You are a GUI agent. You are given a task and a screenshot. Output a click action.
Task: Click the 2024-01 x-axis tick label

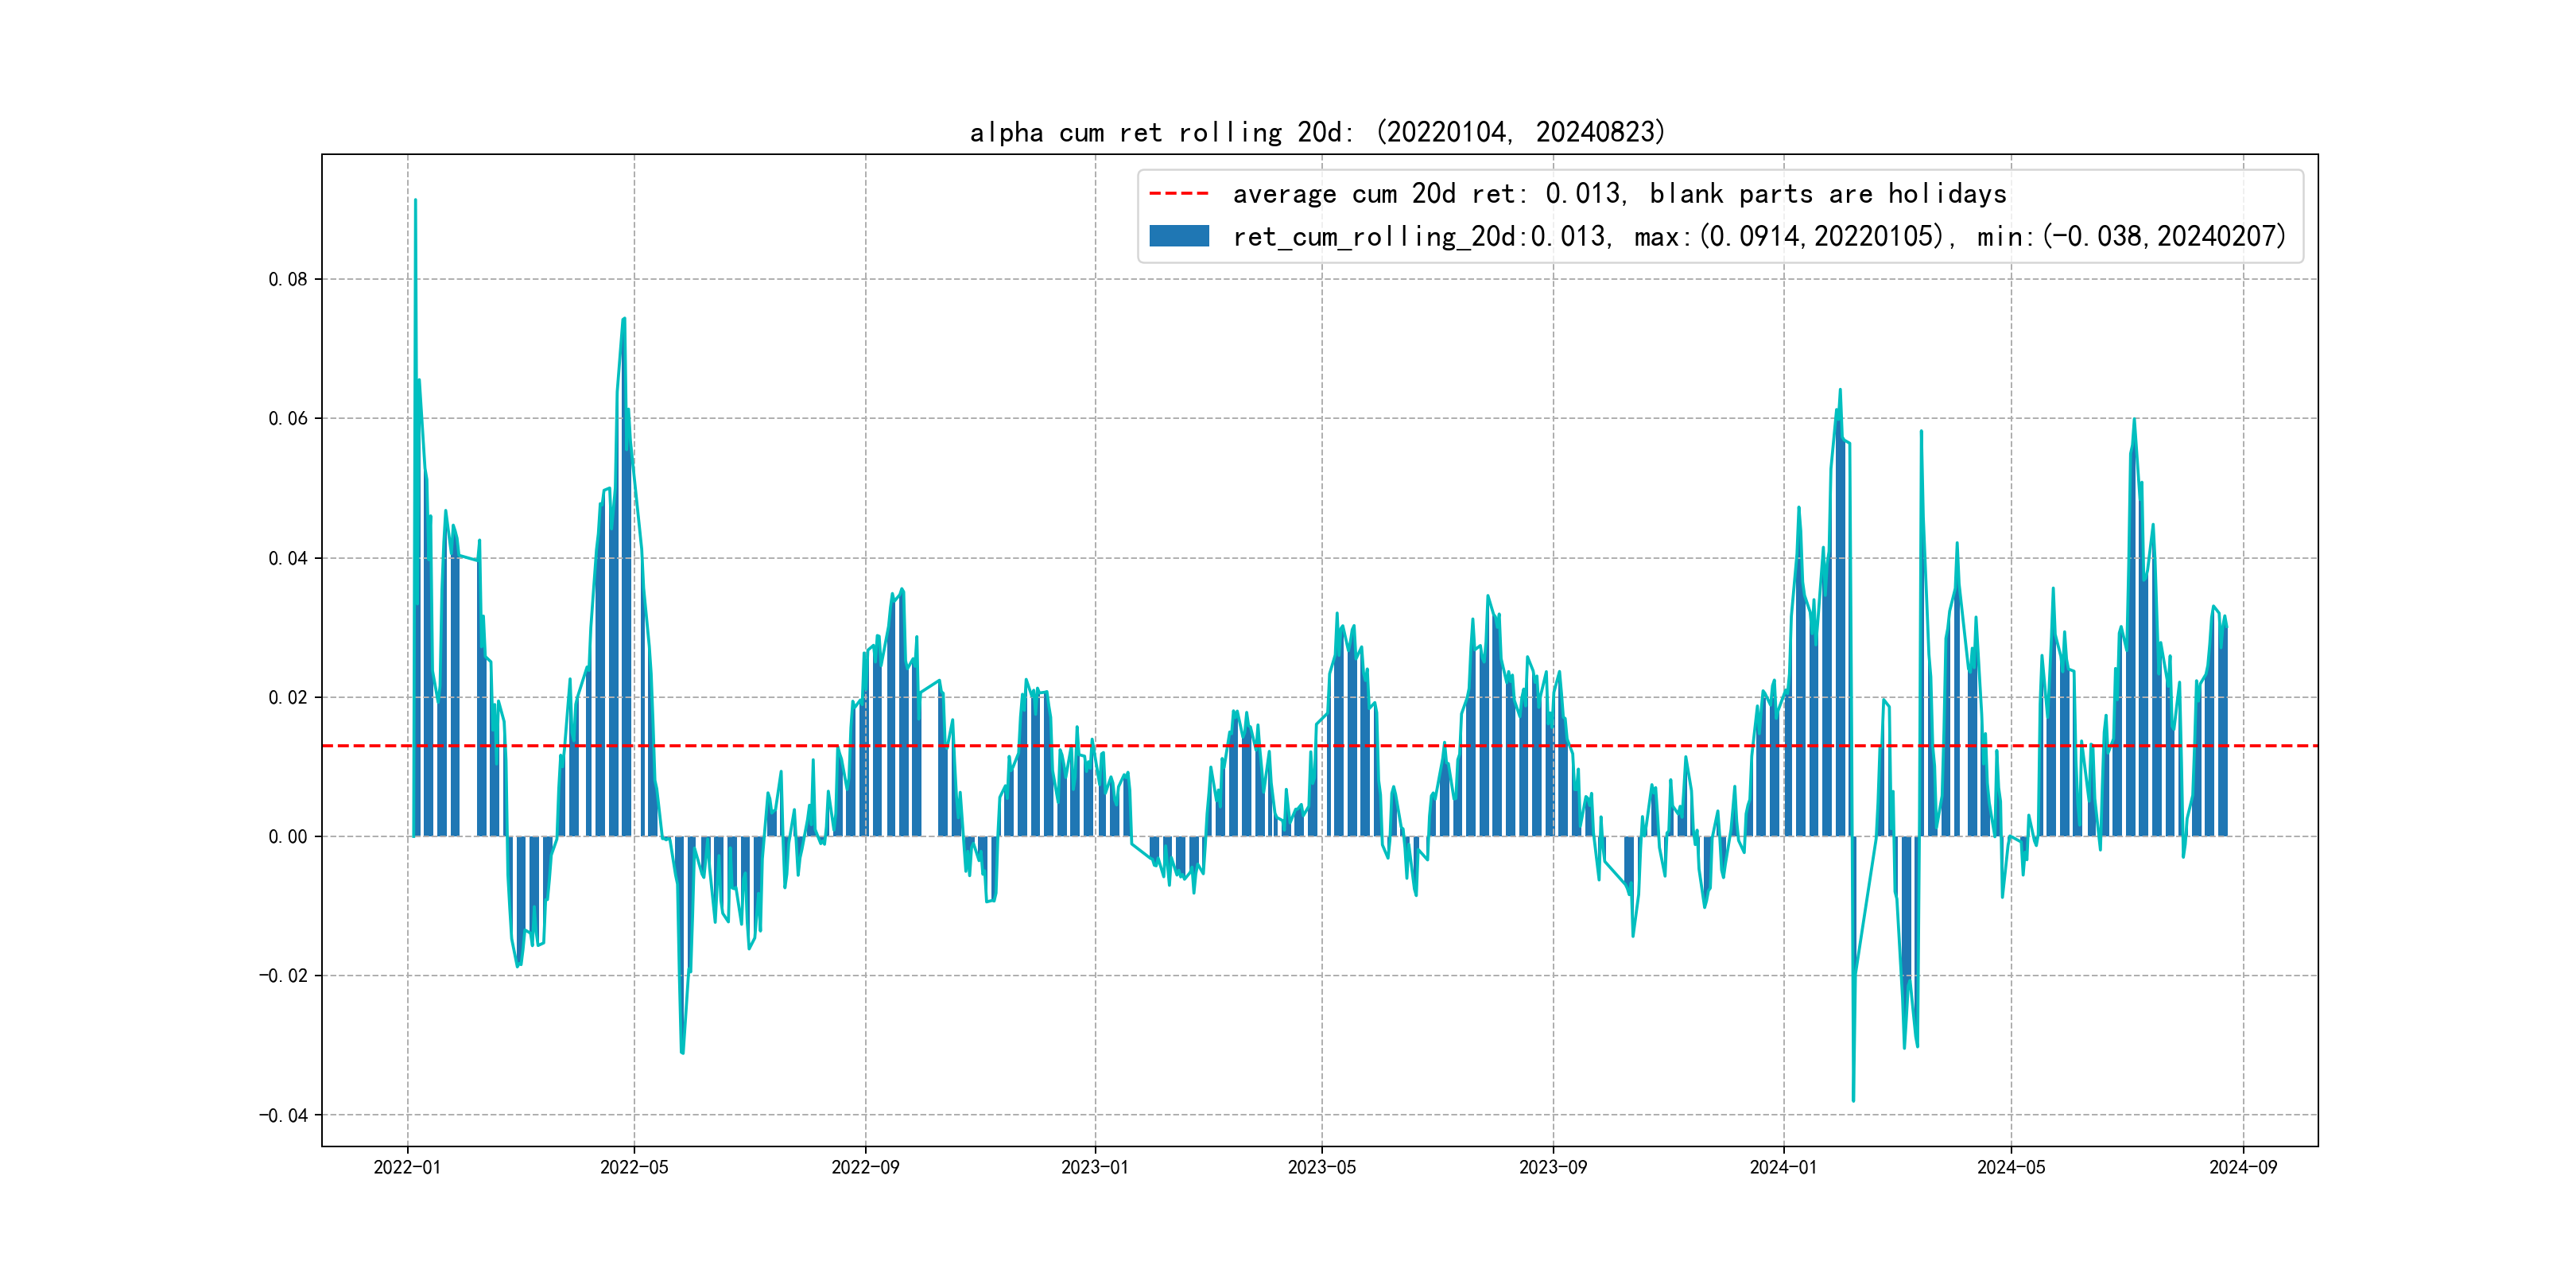tap(1783, 1167)
